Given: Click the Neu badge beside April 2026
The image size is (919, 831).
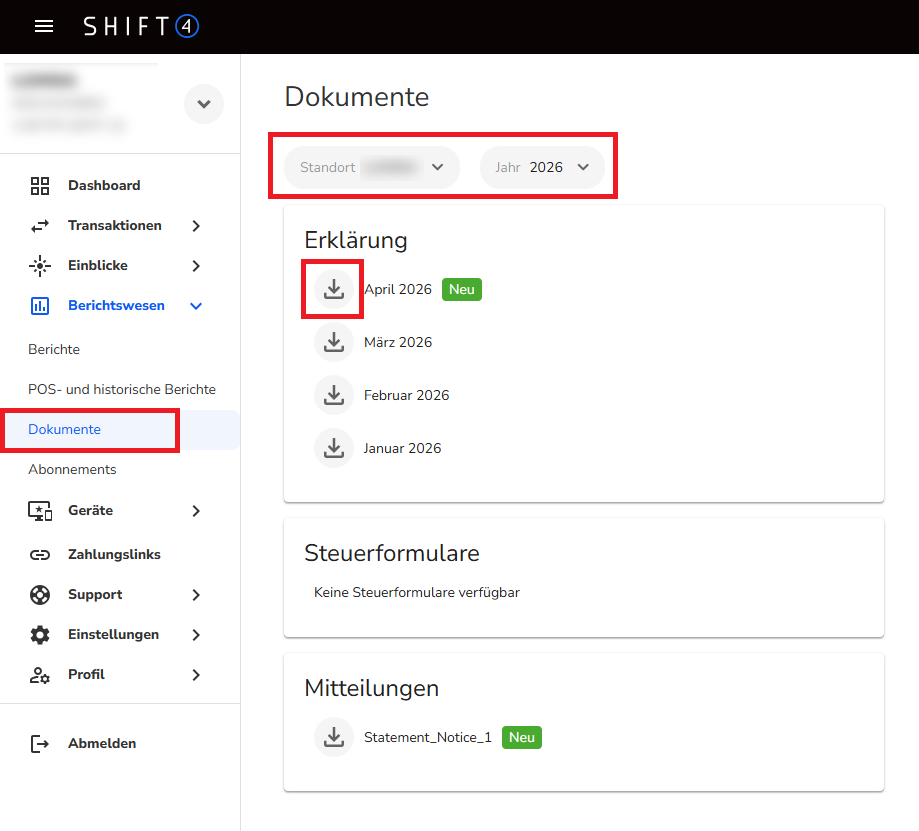Looking at the screenshot, I should point(462,290).
